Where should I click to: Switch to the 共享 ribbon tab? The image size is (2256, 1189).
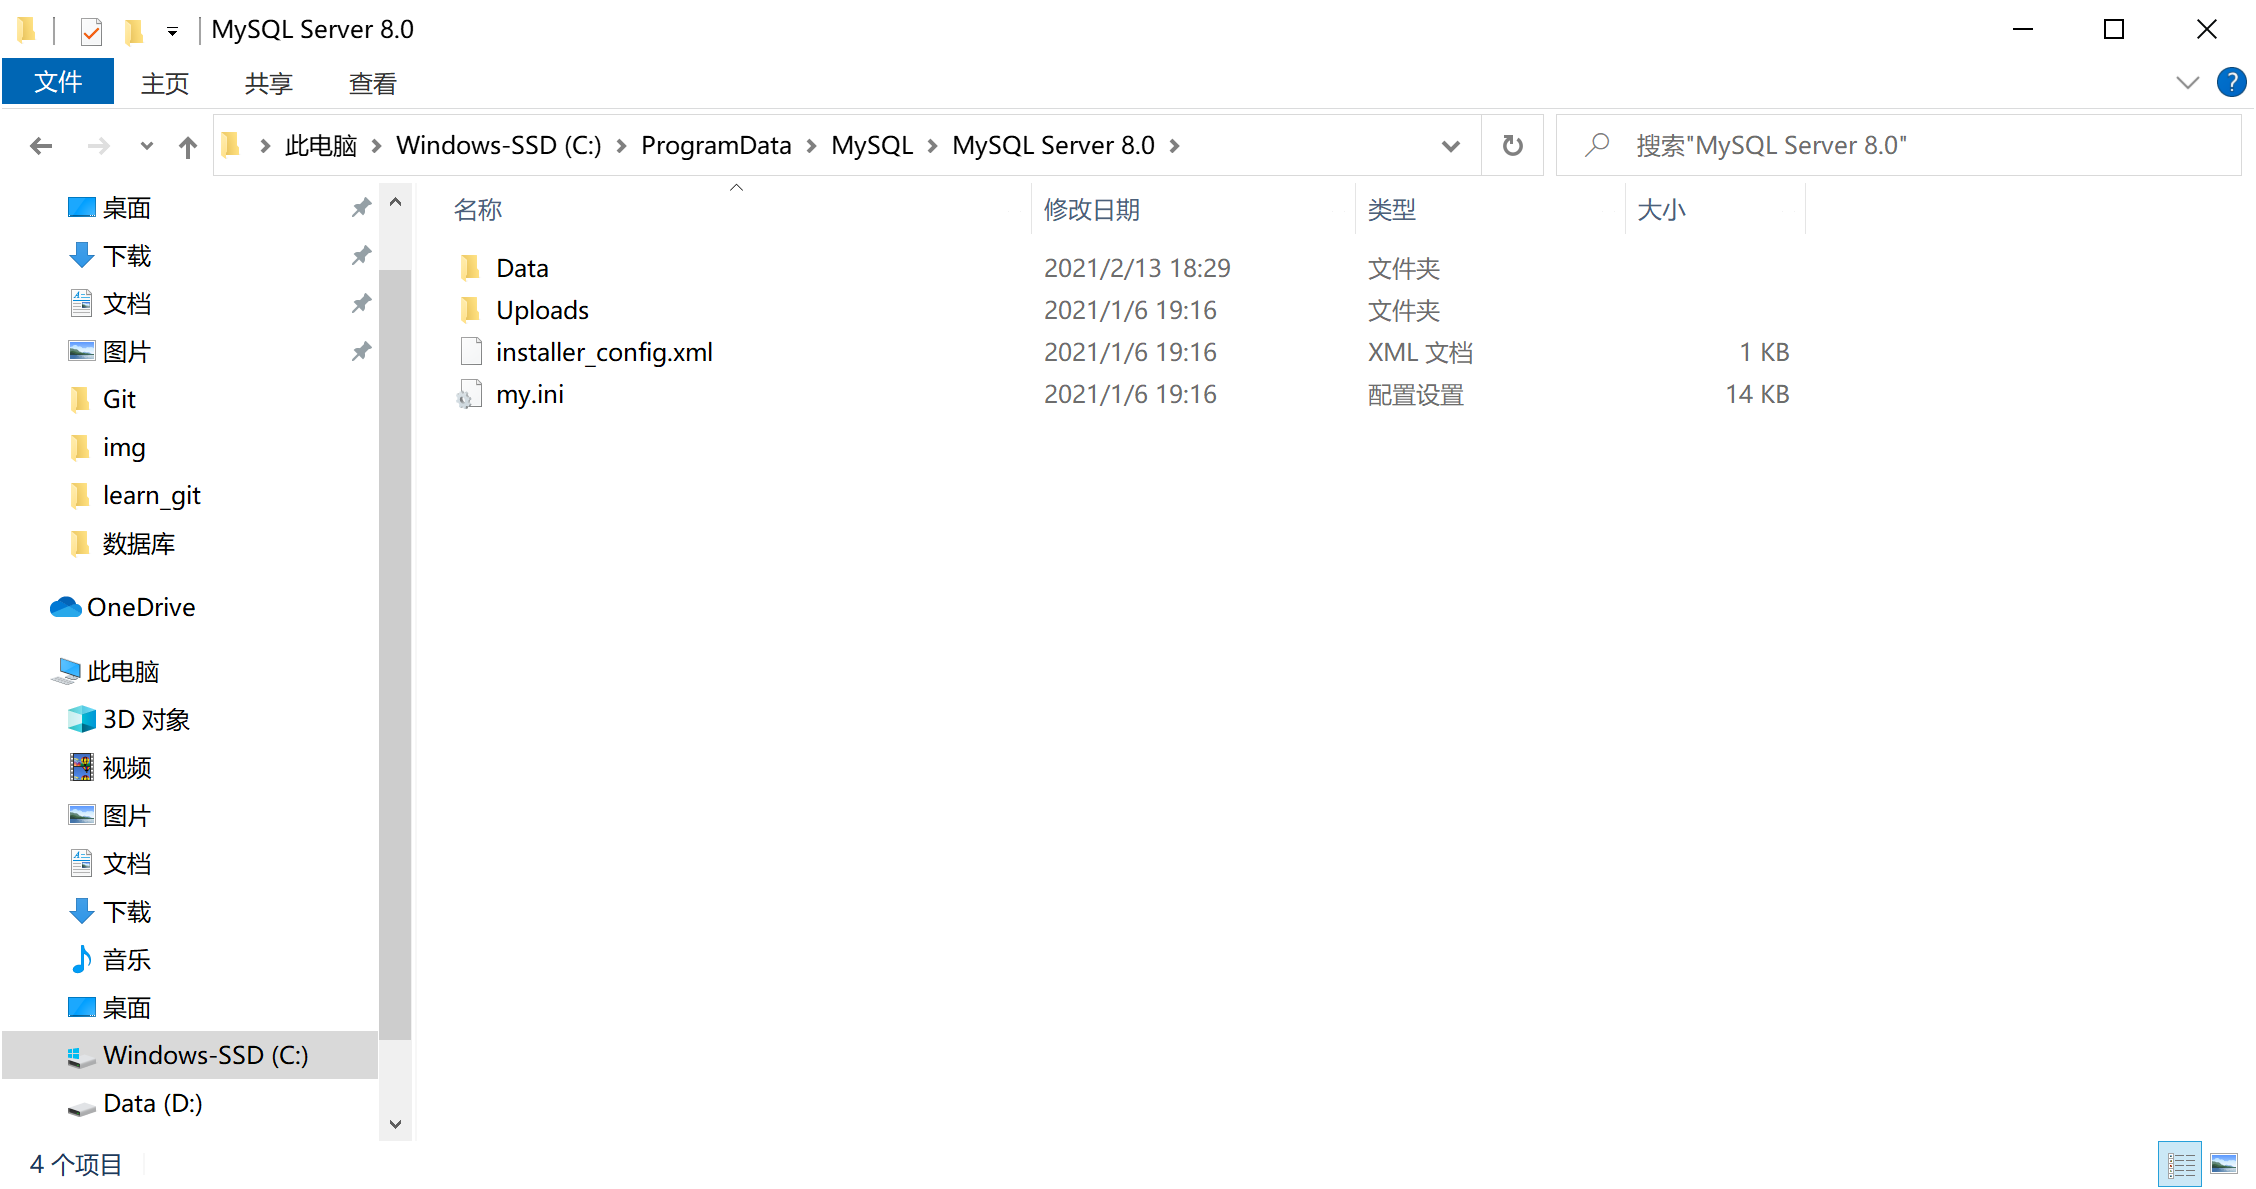(x=269, y=83)
